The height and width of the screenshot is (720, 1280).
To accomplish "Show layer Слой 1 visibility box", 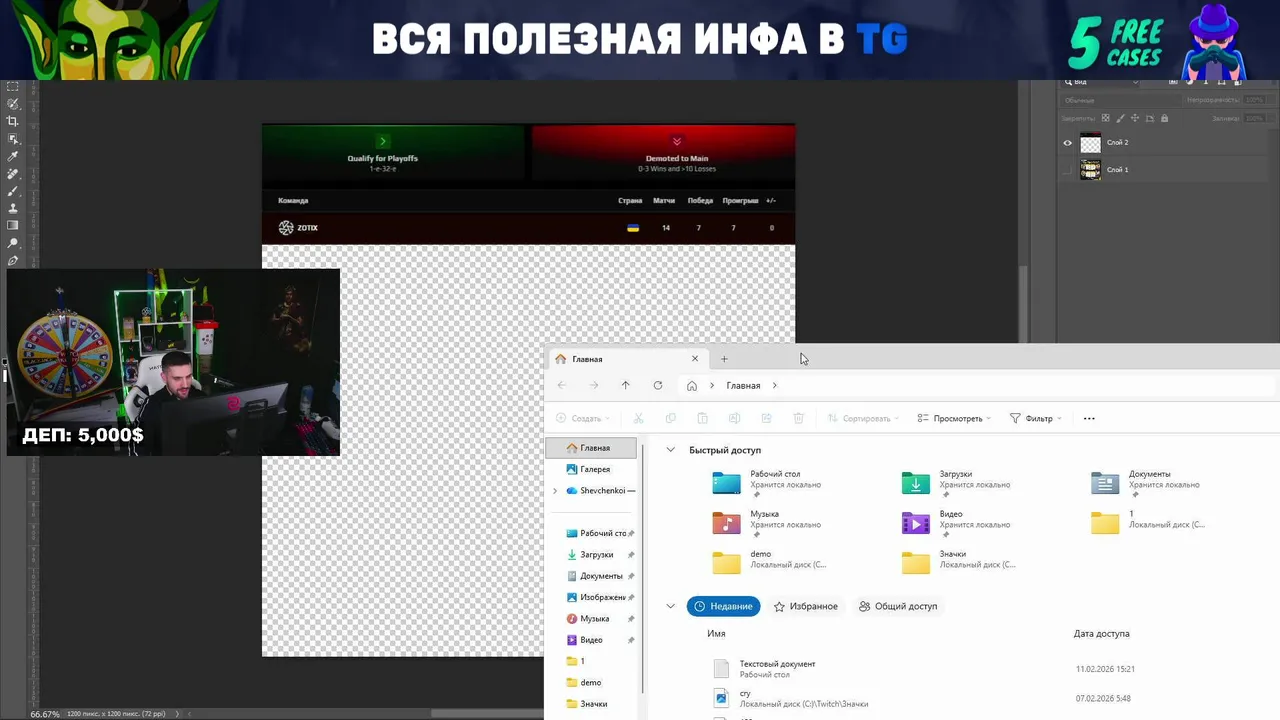I will pyautogui.click(x=1067, y=170).
